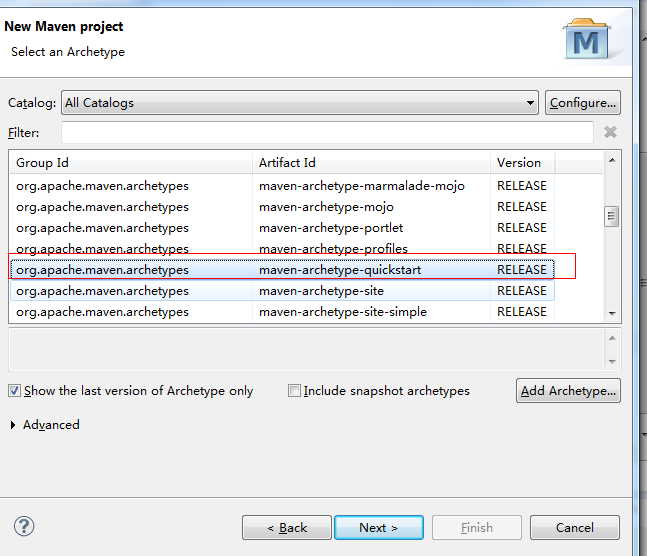
Task: Select the maven-archetype-quickstart row
Action: click(282, 270)
